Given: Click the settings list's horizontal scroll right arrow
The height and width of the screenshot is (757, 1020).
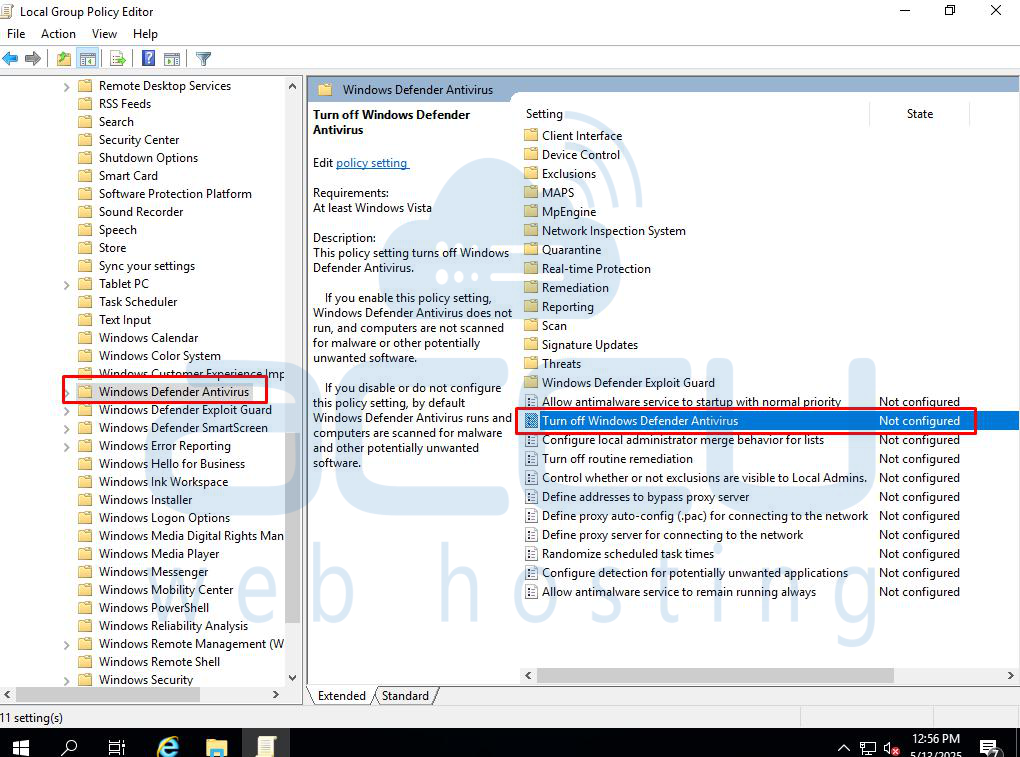Looking at the screenshot, I should tap(1010, 676).
